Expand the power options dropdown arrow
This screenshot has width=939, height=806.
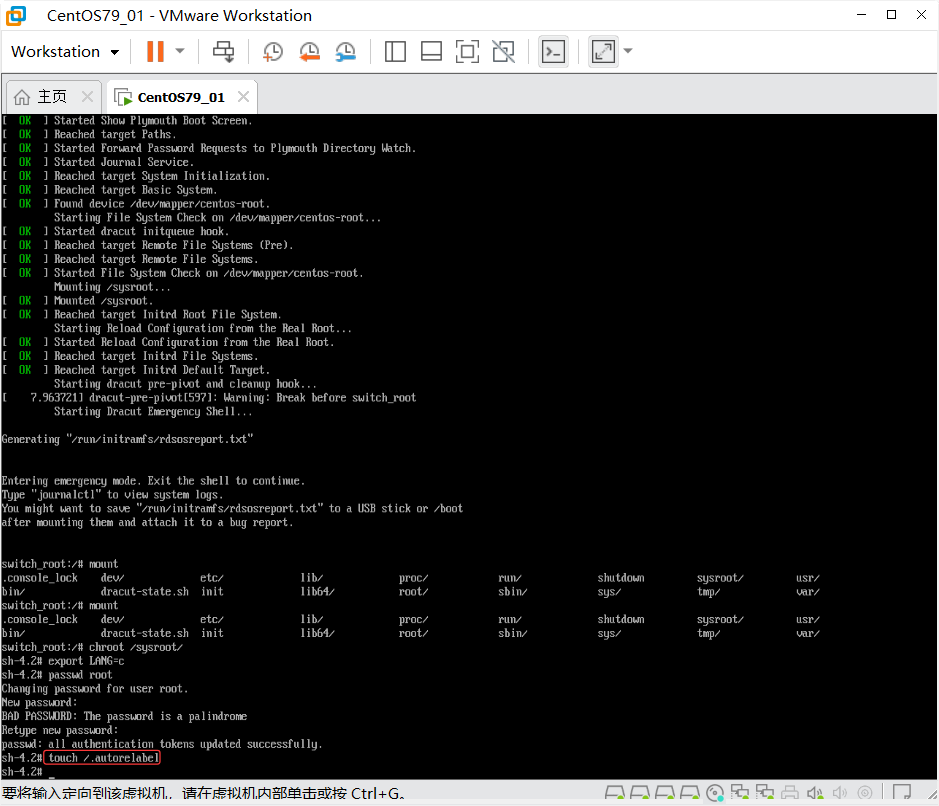point(180,51)
